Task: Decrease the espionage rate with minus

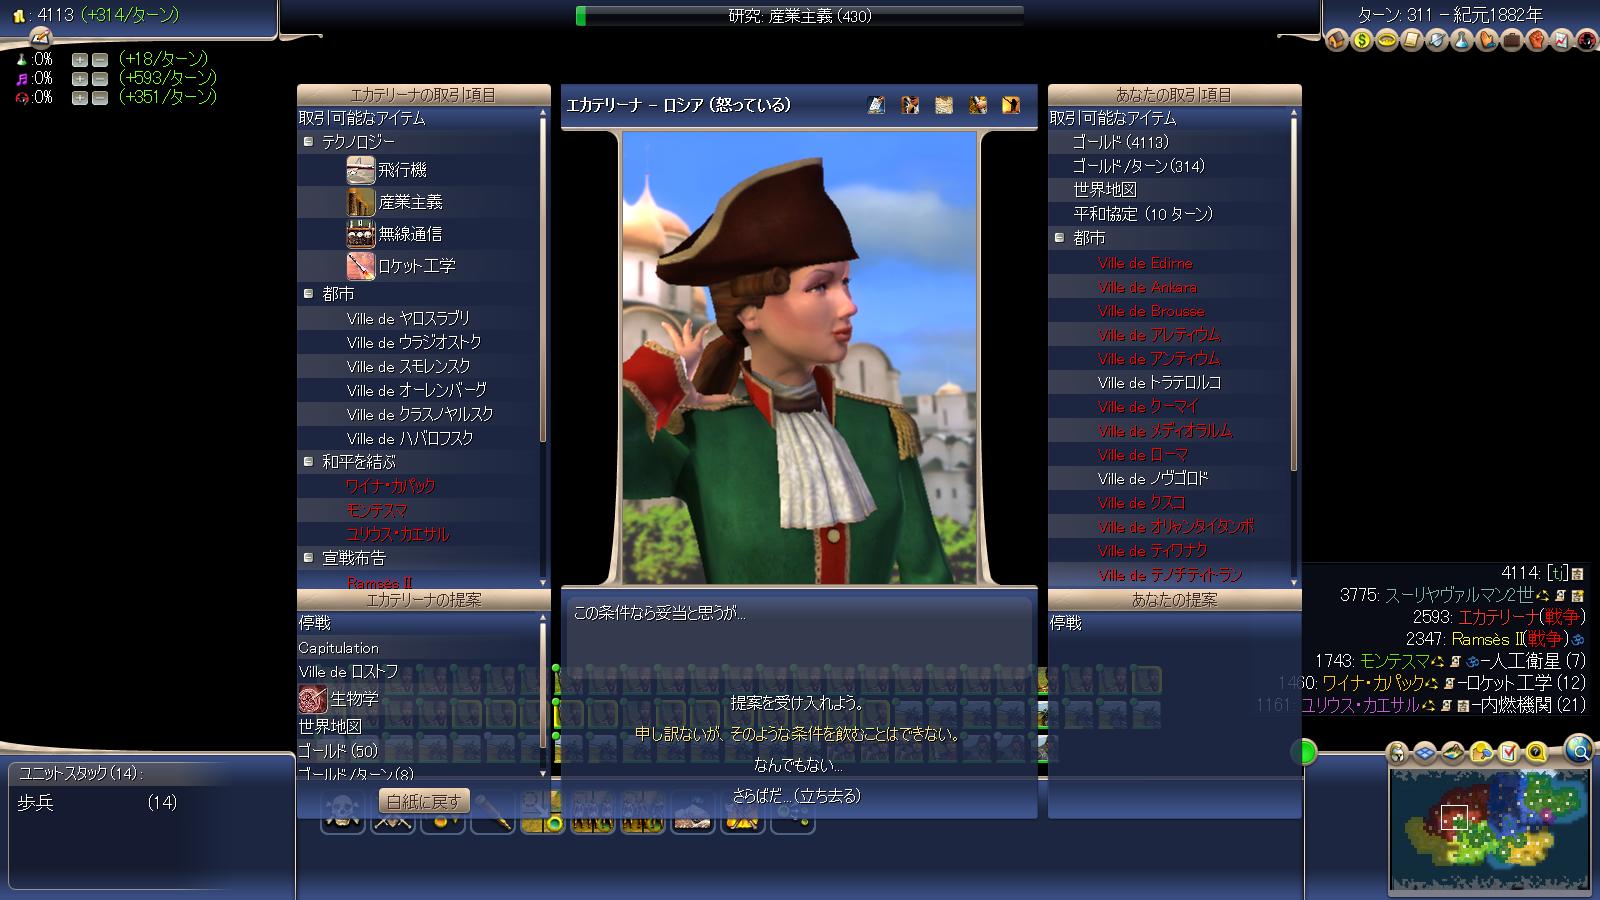Action: (99, 98)
